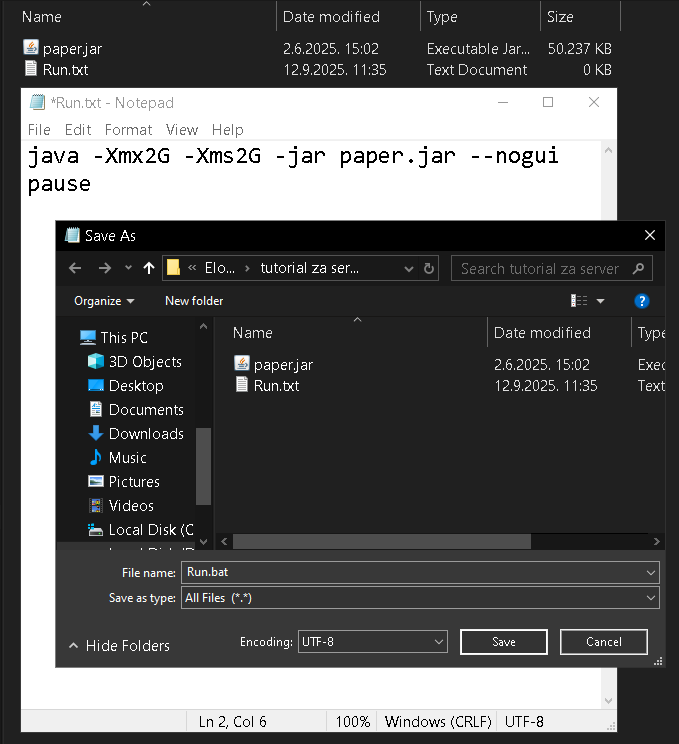Open the Format menu in Notepad
The image size is (679, 744).
click(128, 129)
